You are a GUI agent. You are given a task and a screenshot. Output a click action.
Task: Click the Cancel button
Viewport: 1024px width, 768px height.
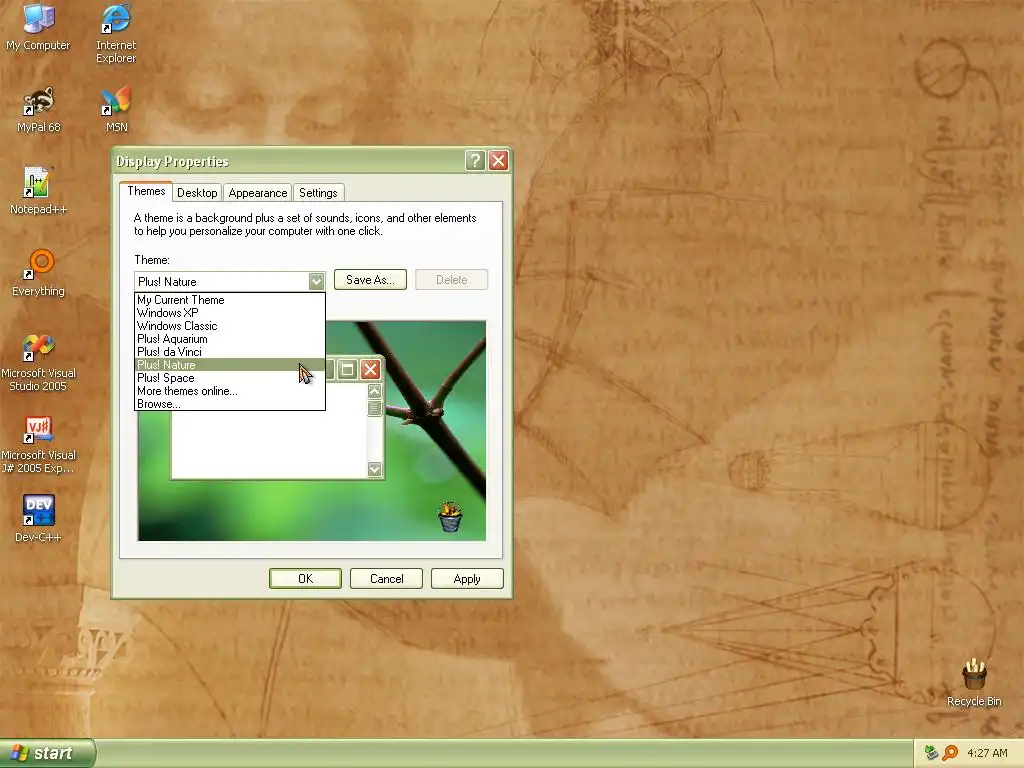coord(387,579)
